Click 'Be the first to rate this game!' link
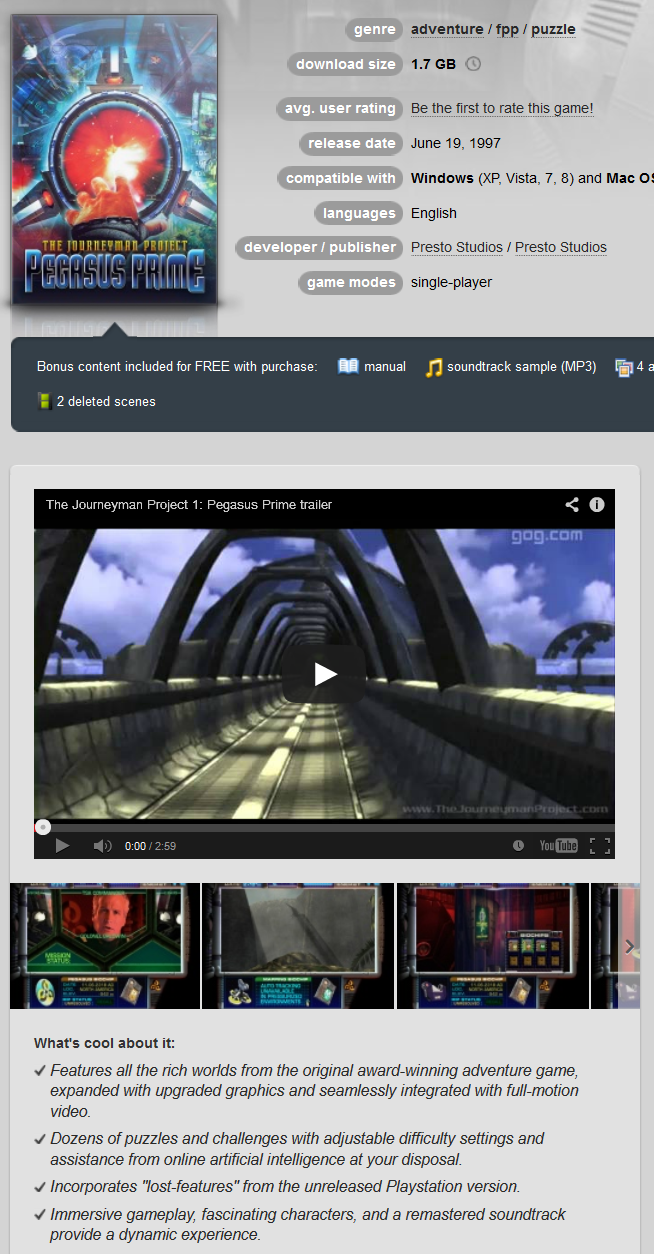Screen dimensions: 654x1254 point(502,108)
